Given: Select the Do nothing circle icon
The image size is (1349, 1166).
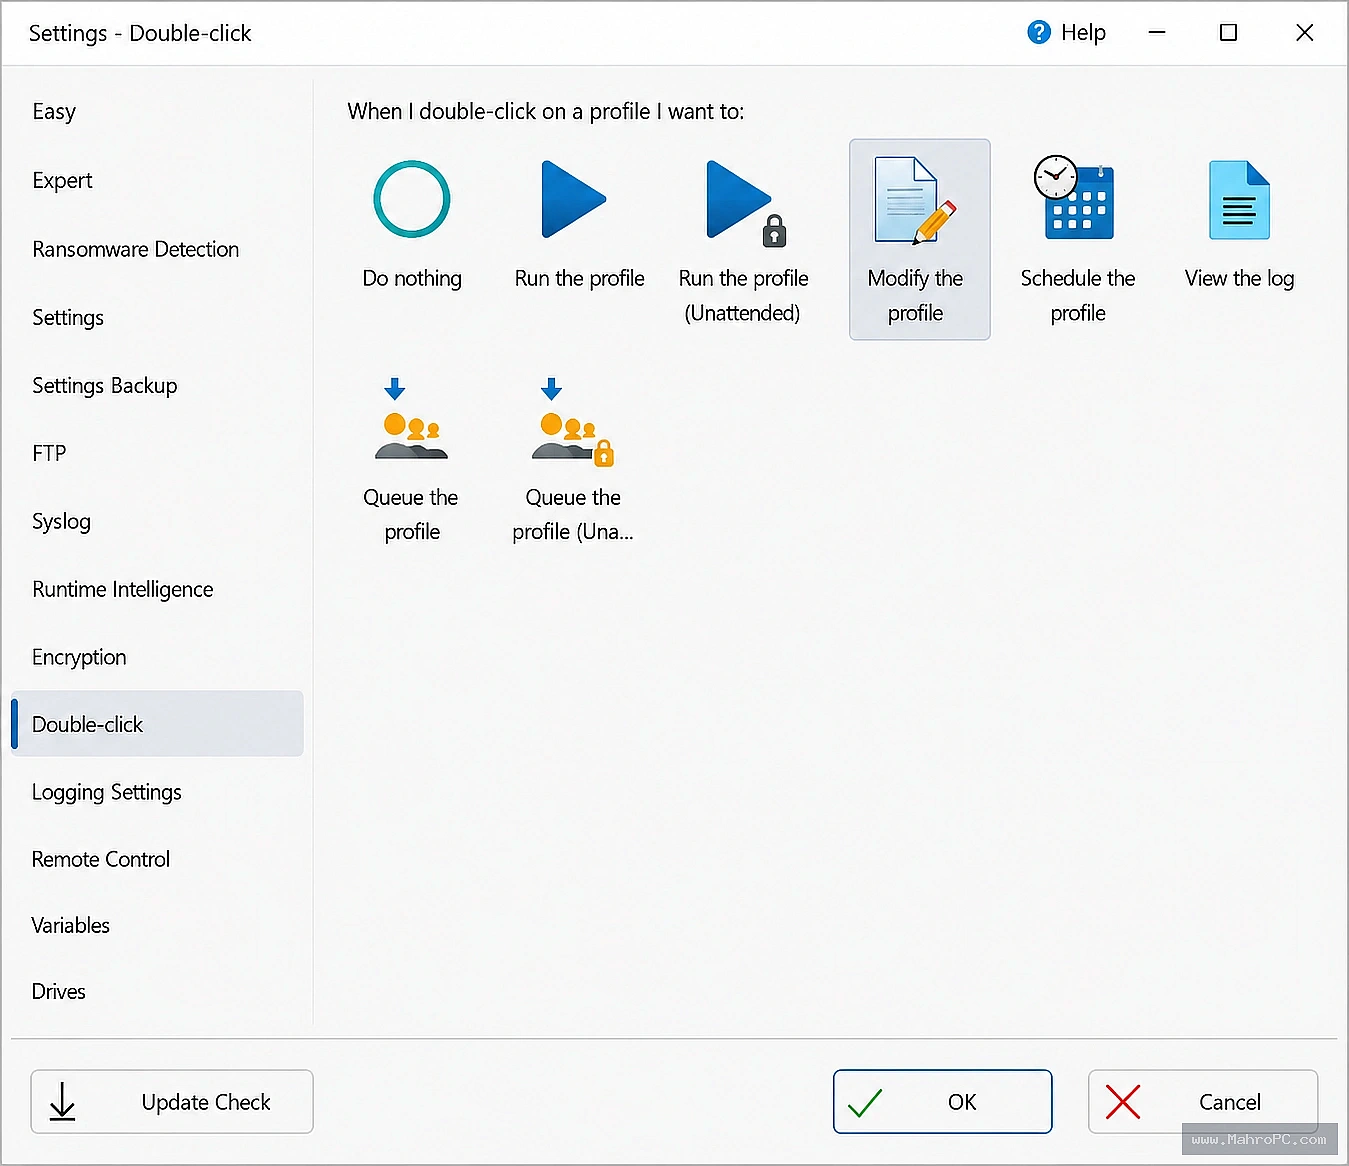Looking at the screenshot, I should [x=411, y=199].
